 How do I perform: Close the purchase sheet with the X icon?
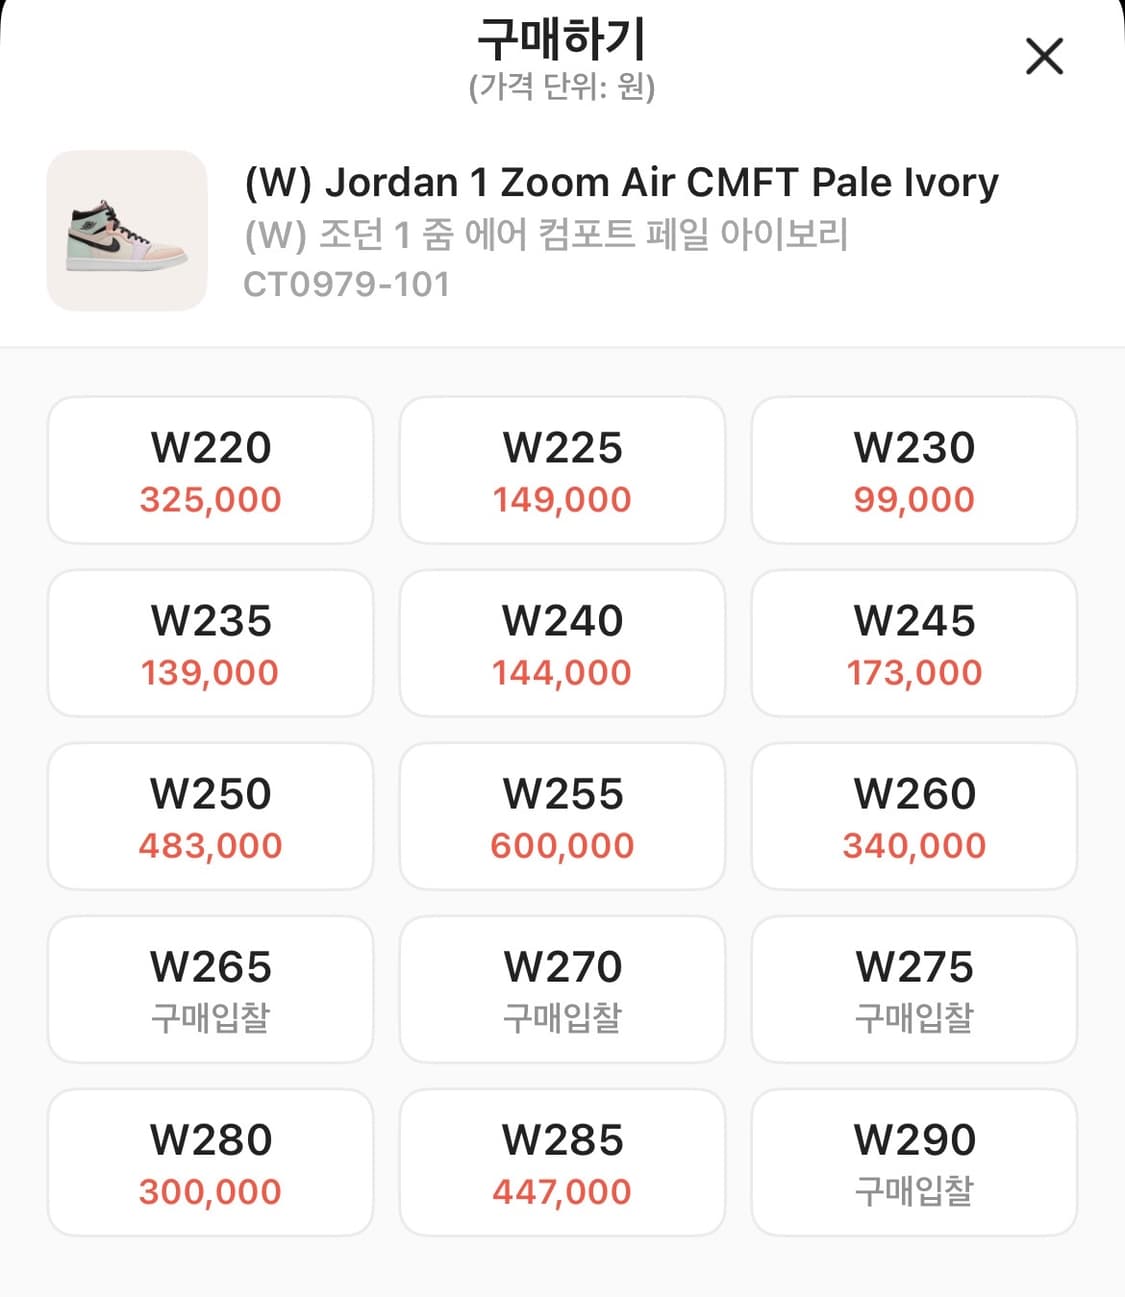tap(1044, 56)
